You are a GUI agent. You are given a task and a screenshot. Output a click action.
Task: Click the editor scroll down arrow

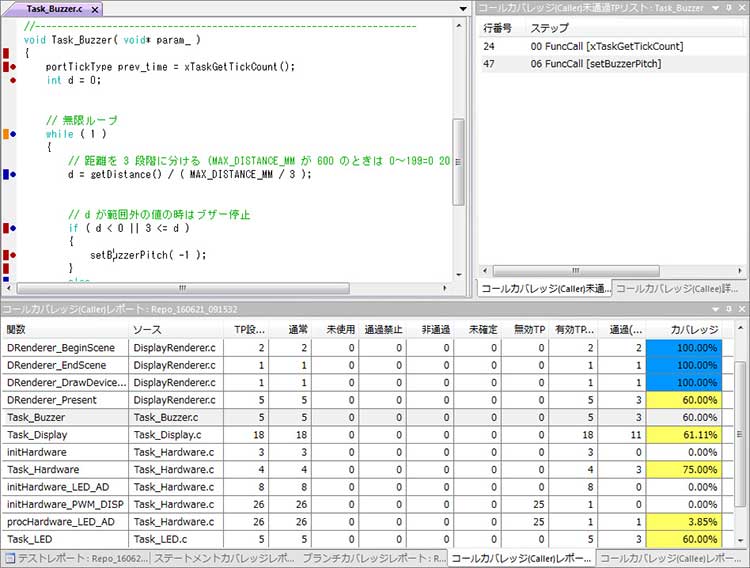(459, 275)
